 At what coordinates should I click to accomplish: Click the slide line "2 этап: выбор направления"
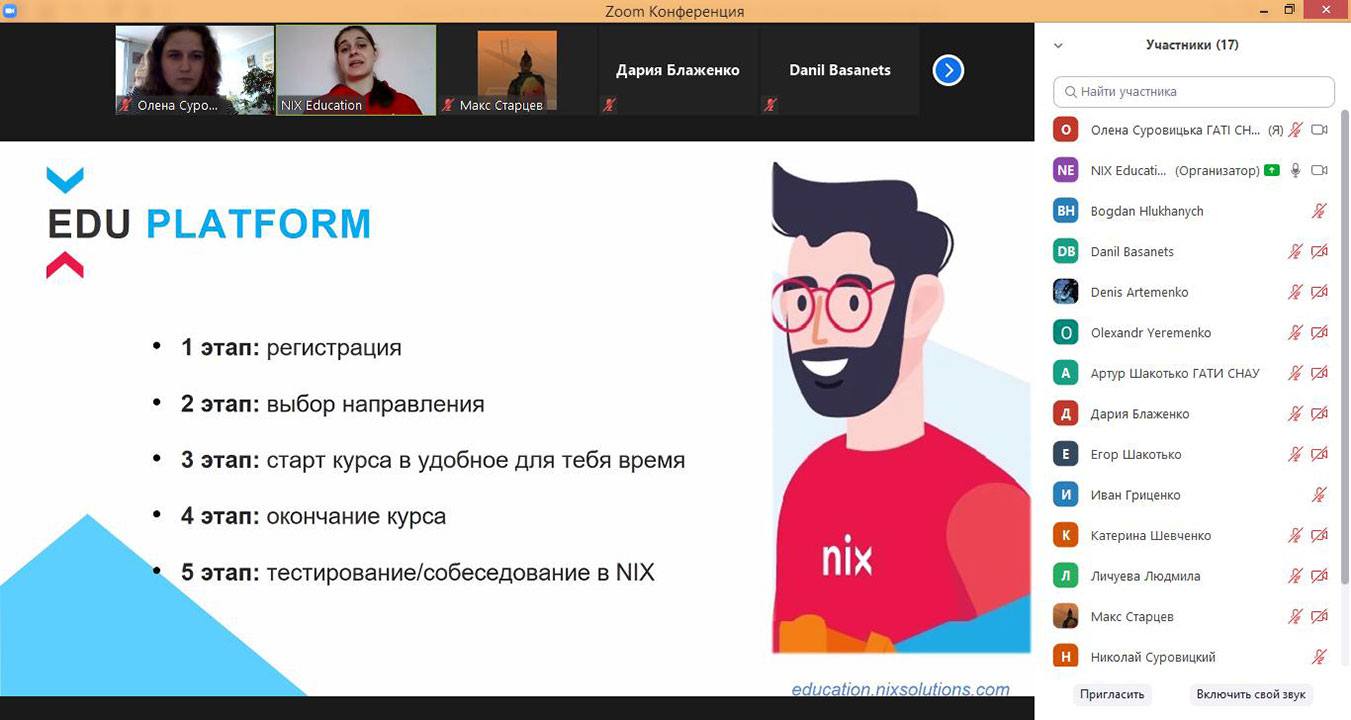tap(332, 404)
